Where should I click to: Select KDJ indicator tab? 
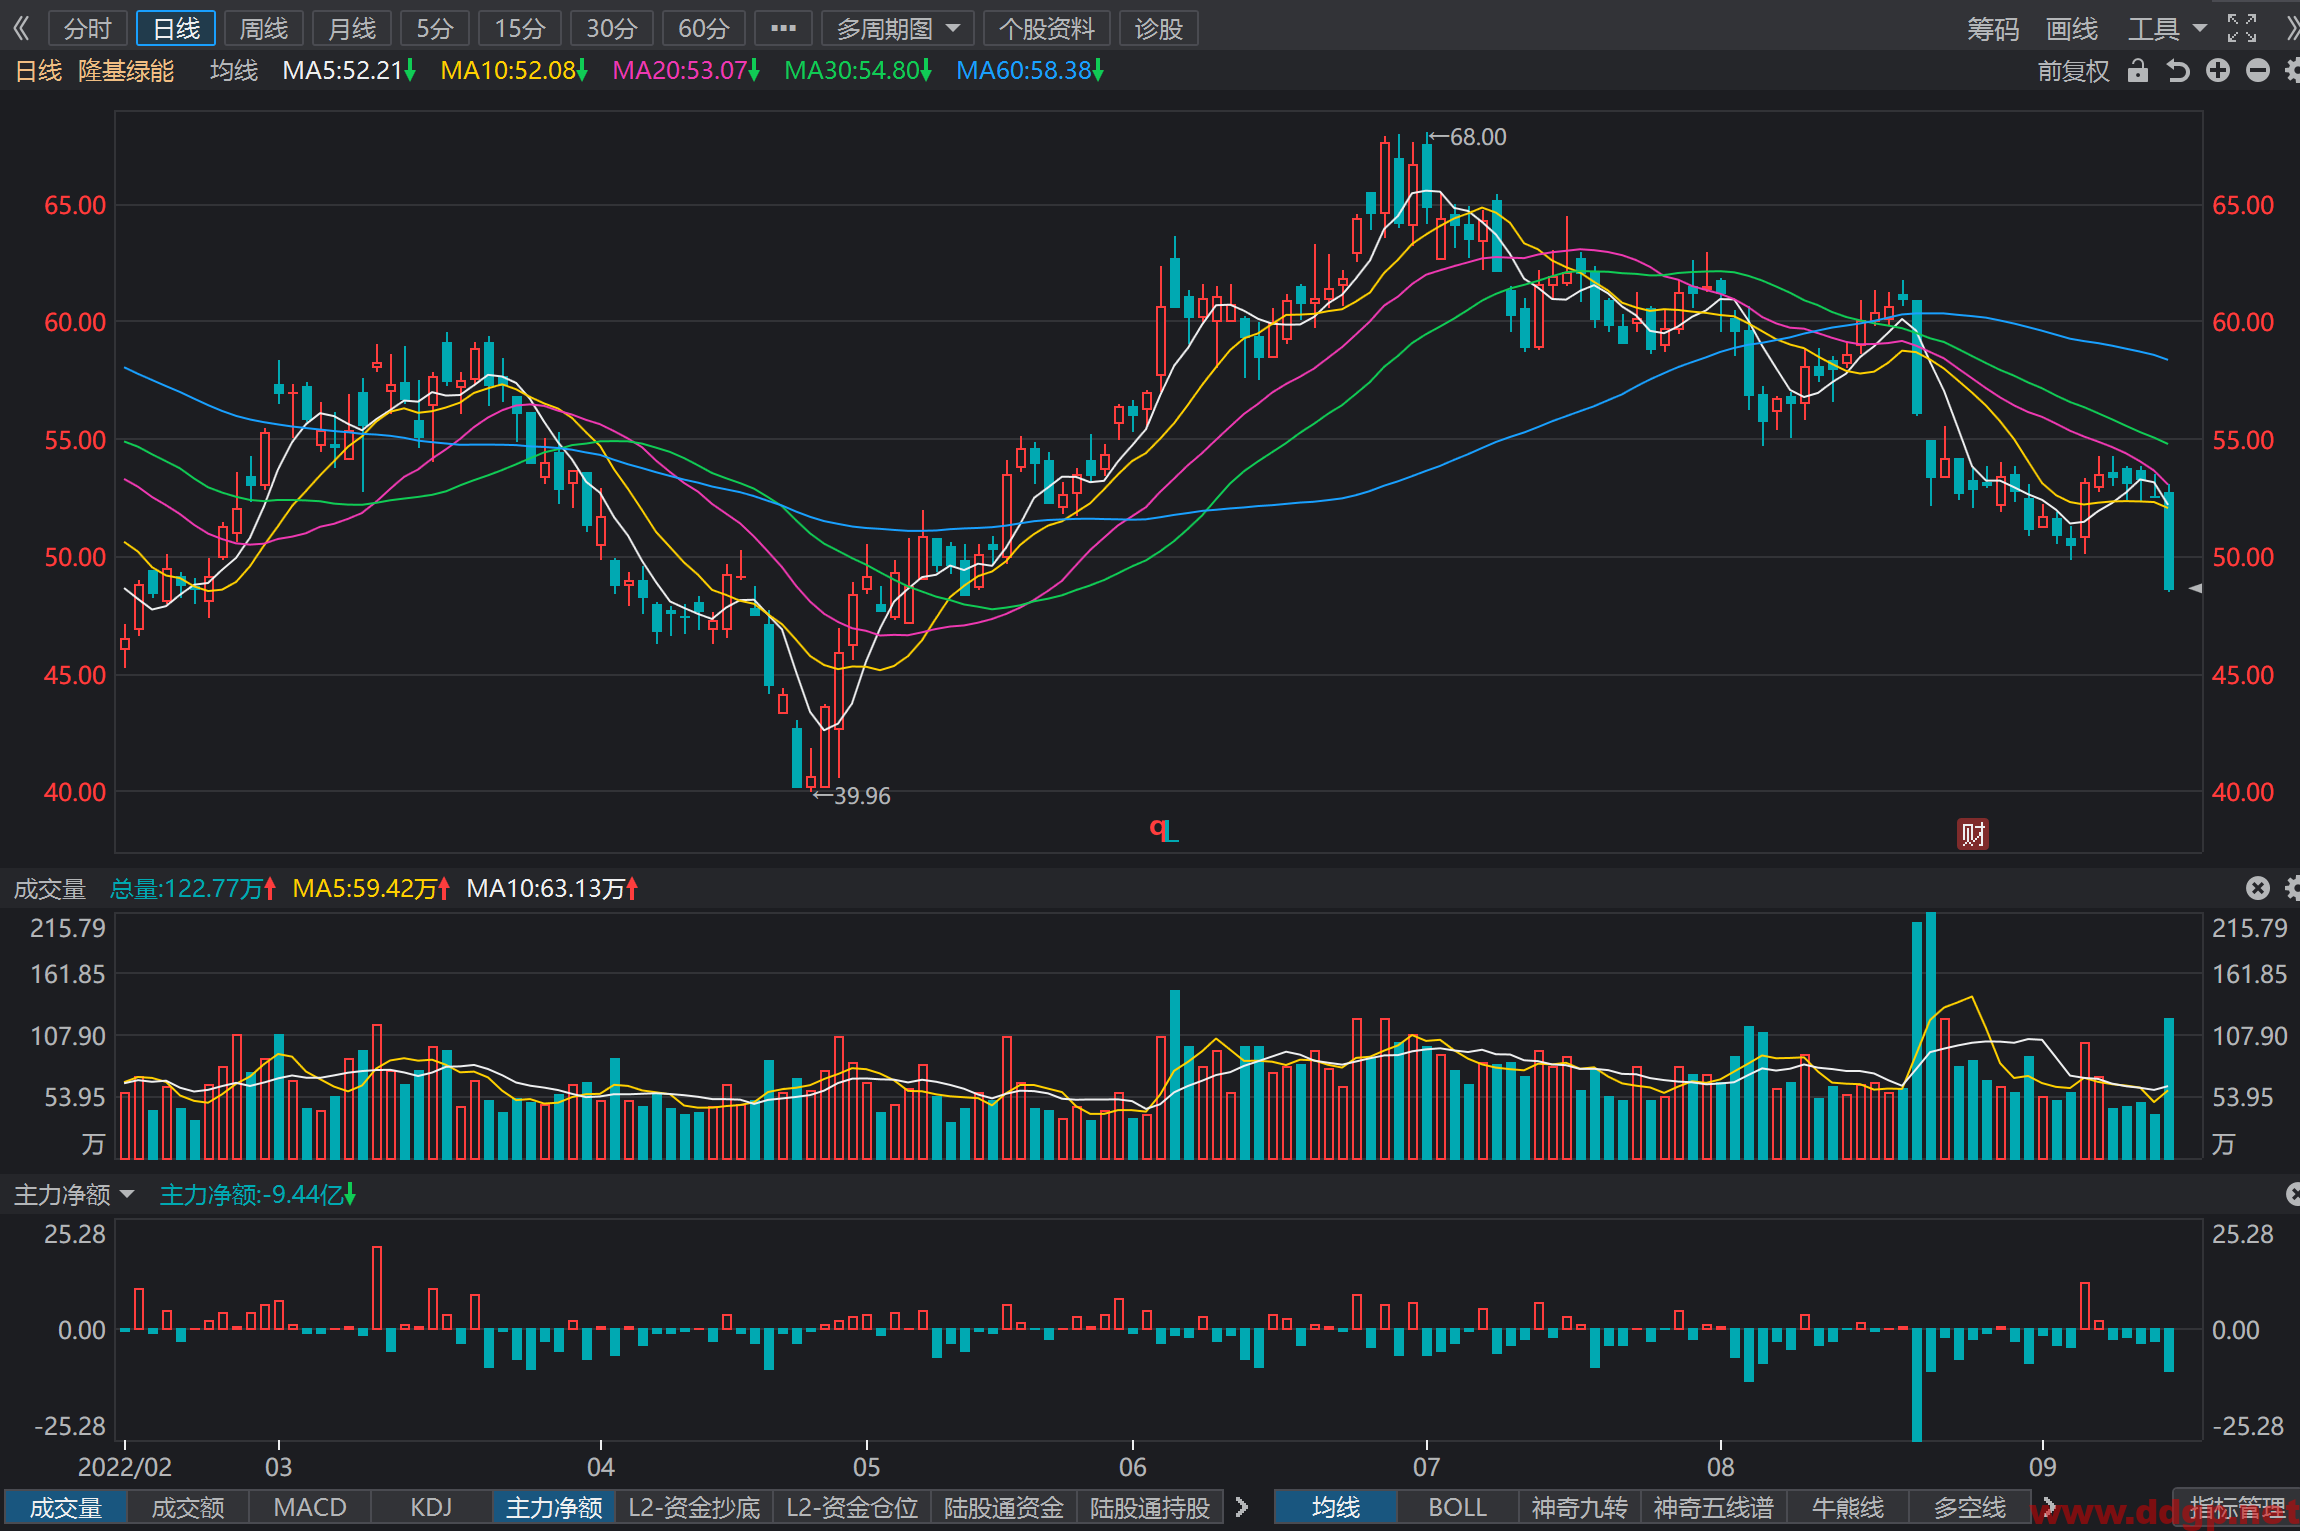click(431, 1507)
